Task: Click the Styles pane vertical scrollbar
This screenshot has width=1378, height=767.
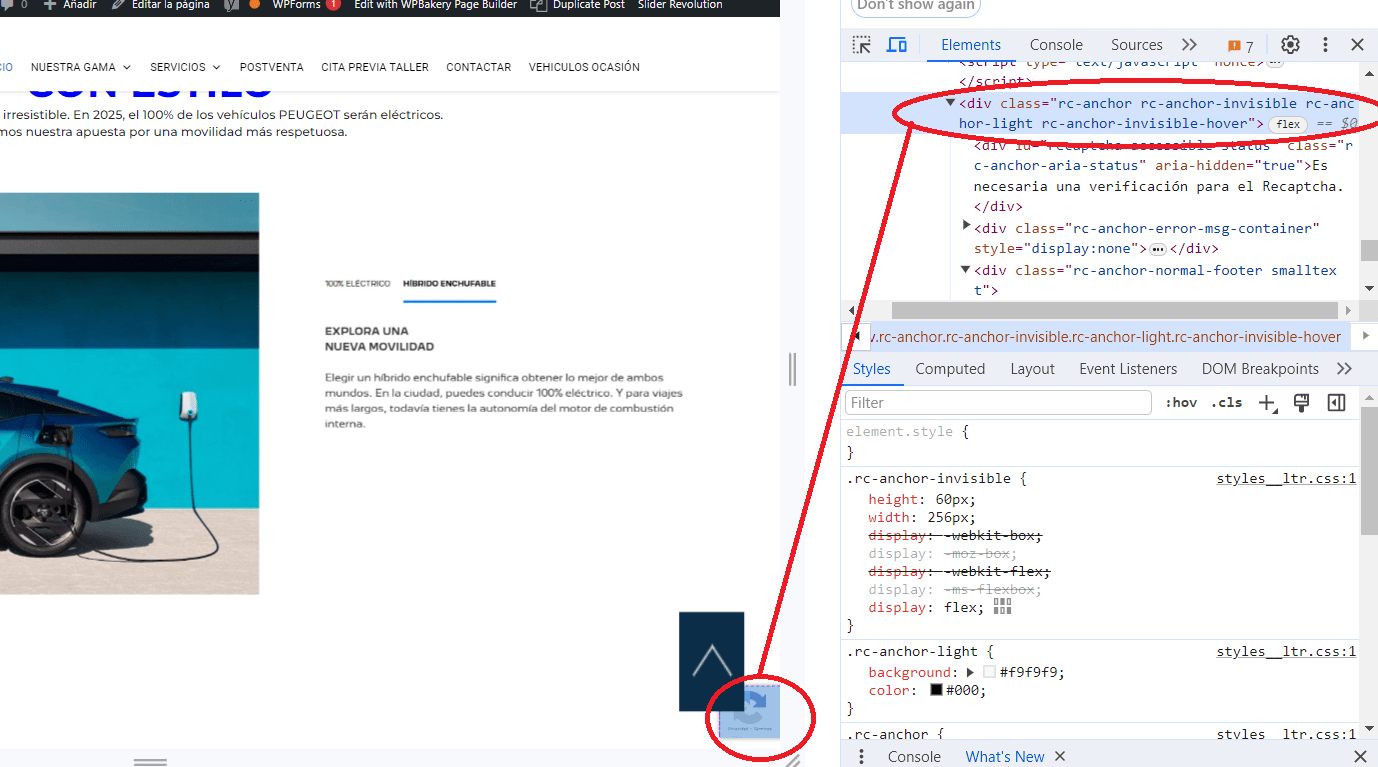Action: pyautogui.click(x=1369, y=470)
